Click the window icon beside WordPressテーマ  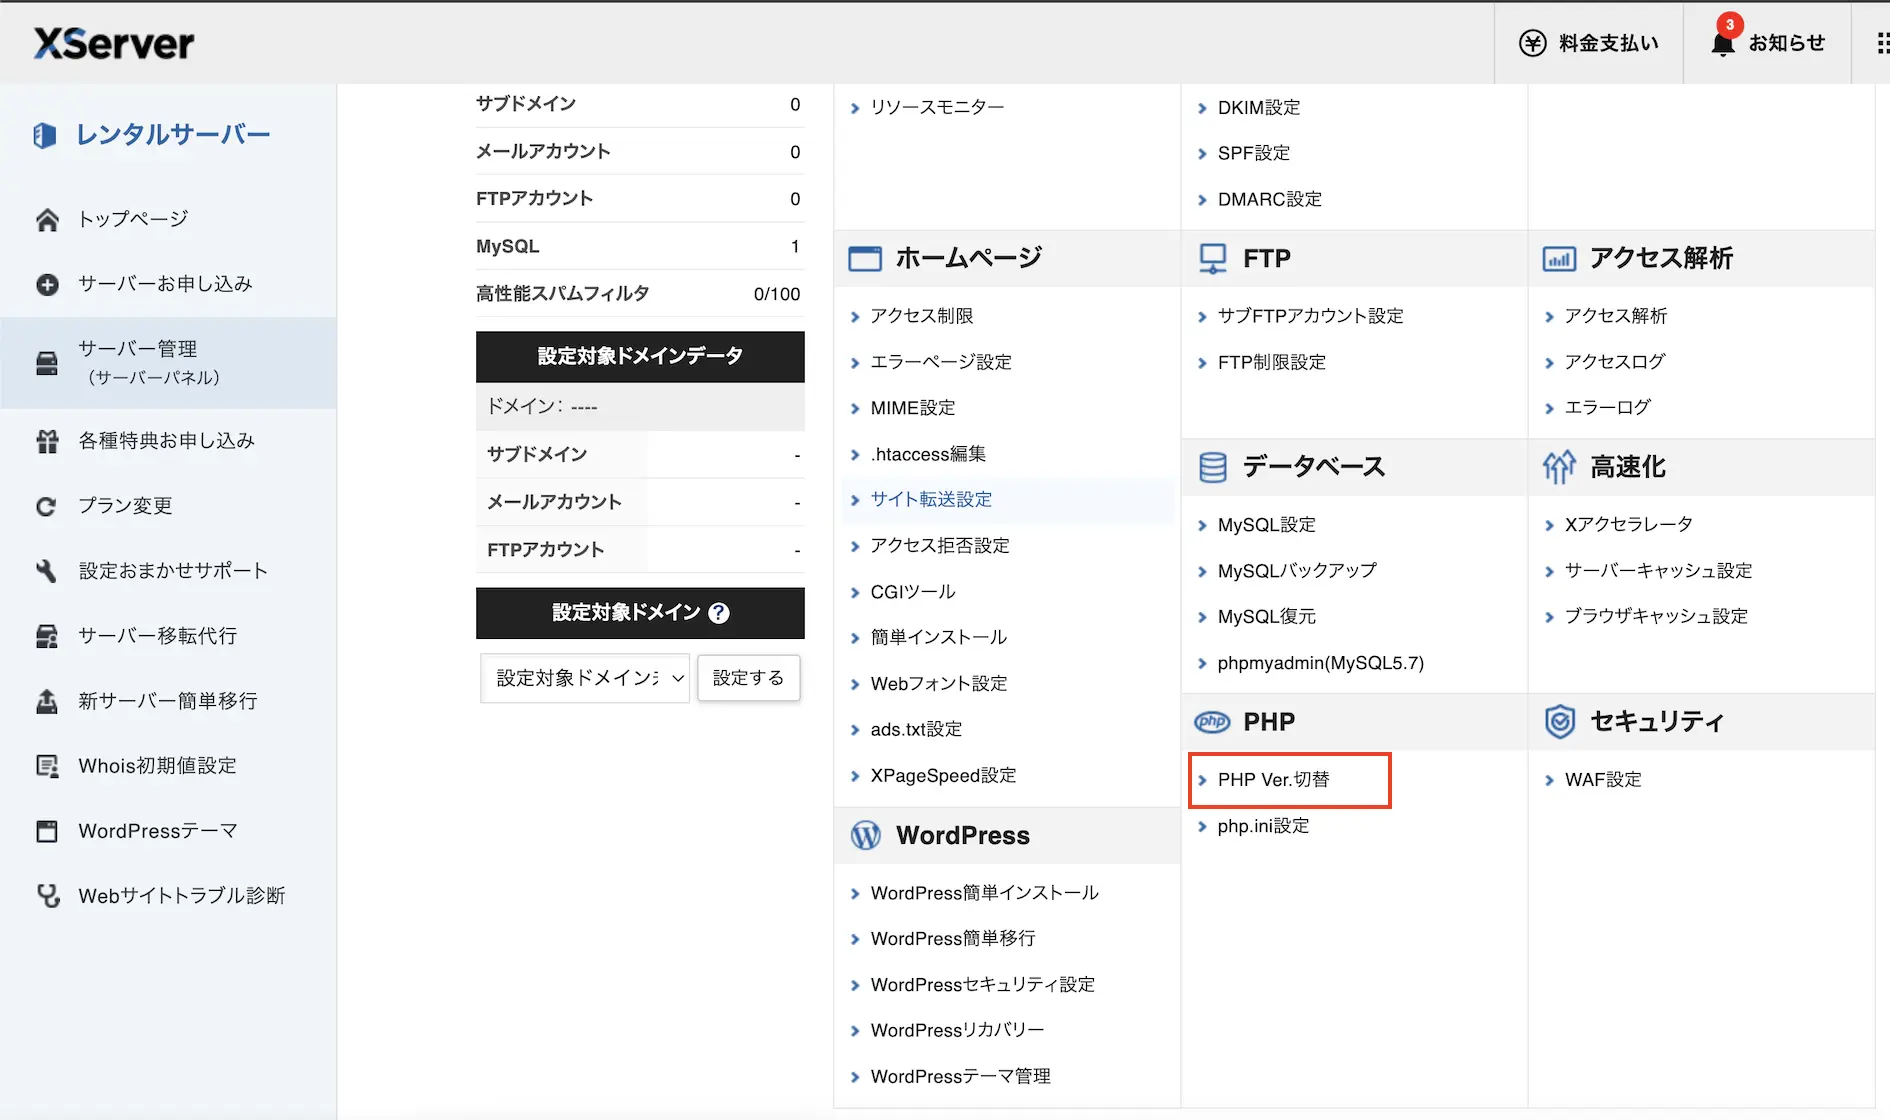tap(47, 831)
